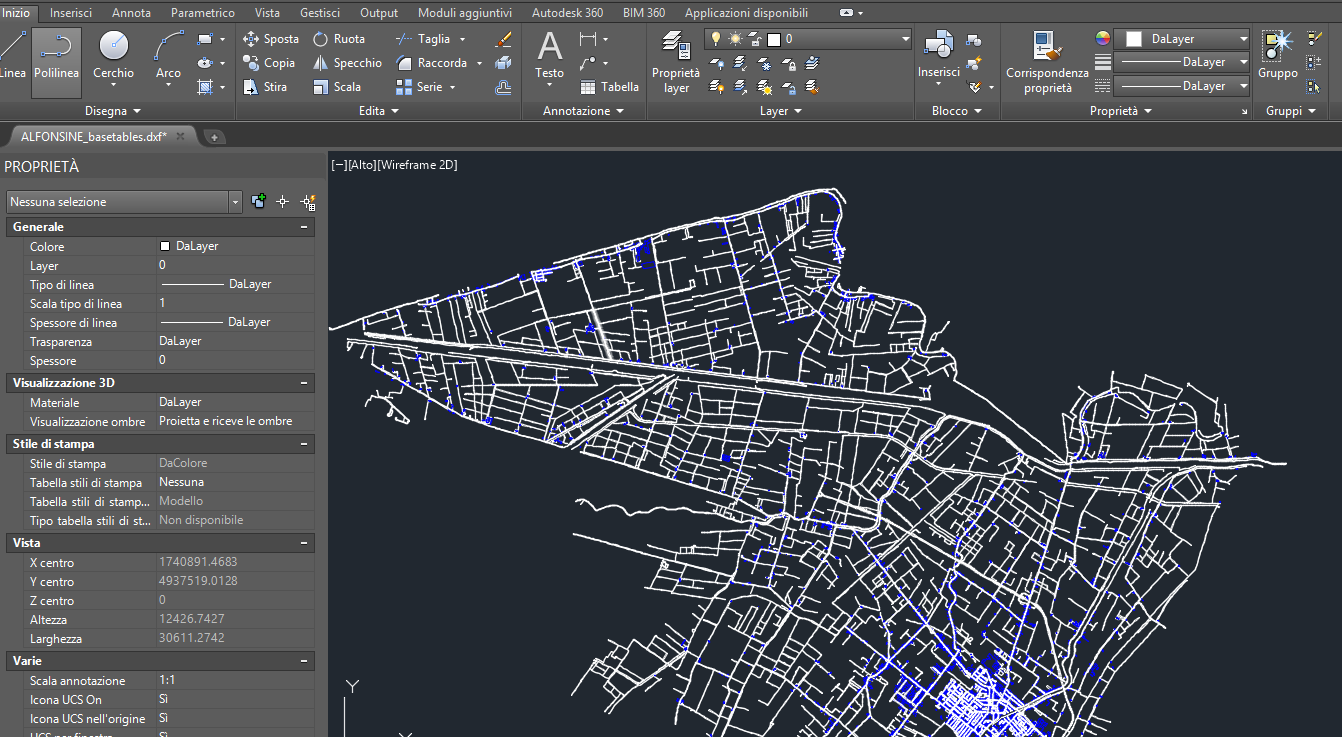The height and width of the screenshot is (737, 1342).
Task: Click the Tabella stili di stampa Nessuna value
Action: (235, 482)
